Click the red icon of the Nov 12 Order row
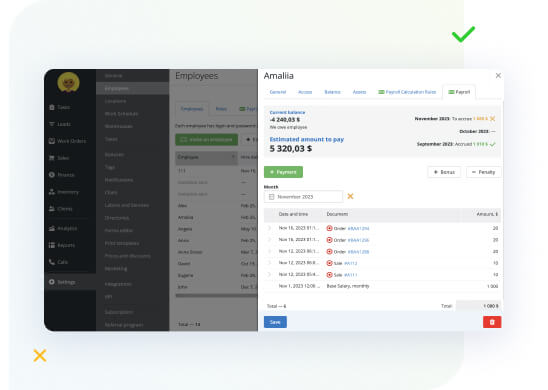The width and height of the screenshot is (548, 390). (x=329, y=252)
